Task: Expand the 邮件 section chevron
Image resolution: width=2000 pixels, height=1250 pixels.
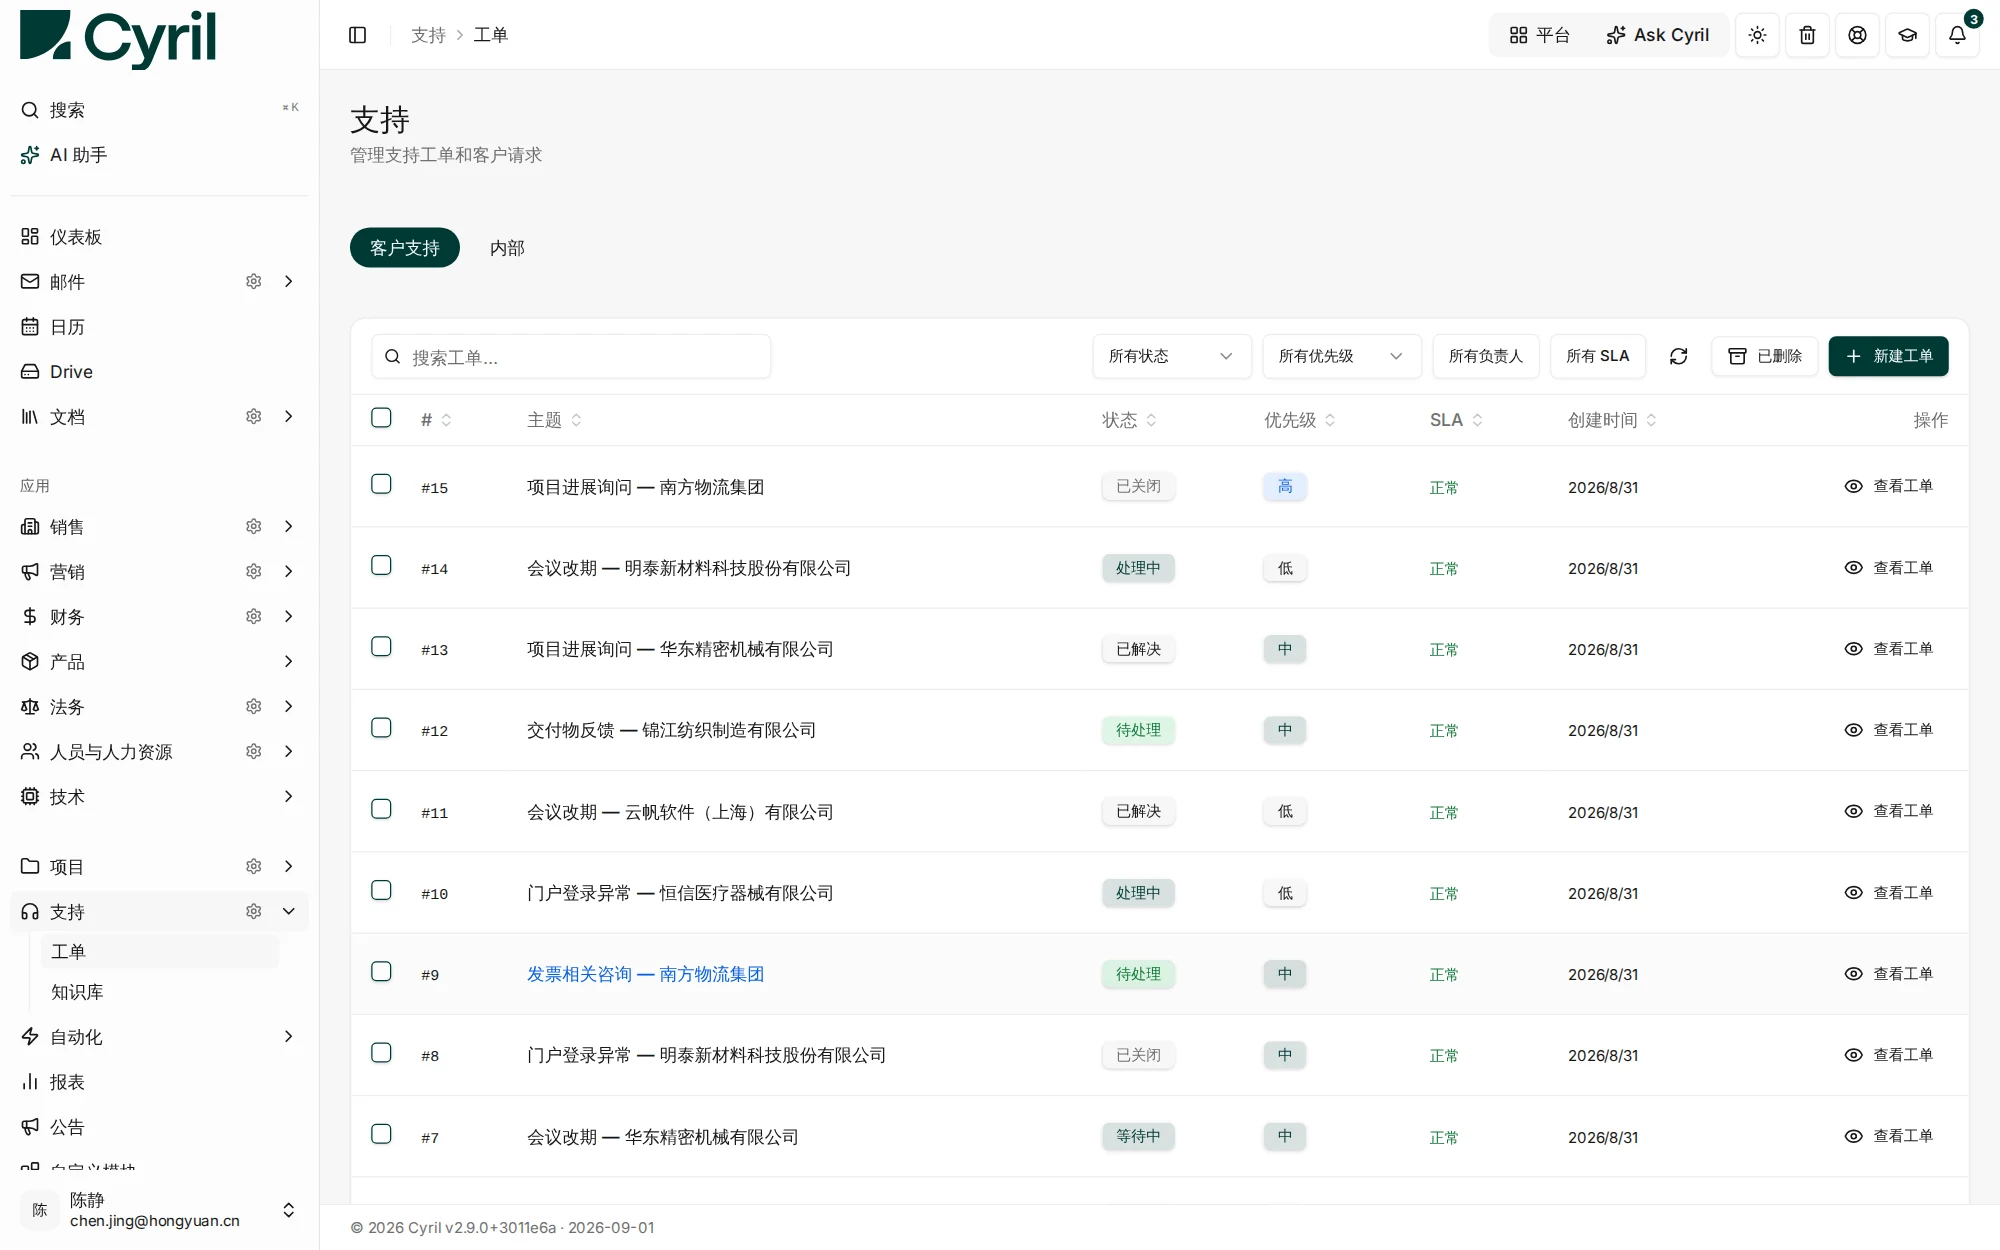Action: [x=289, y=282]
